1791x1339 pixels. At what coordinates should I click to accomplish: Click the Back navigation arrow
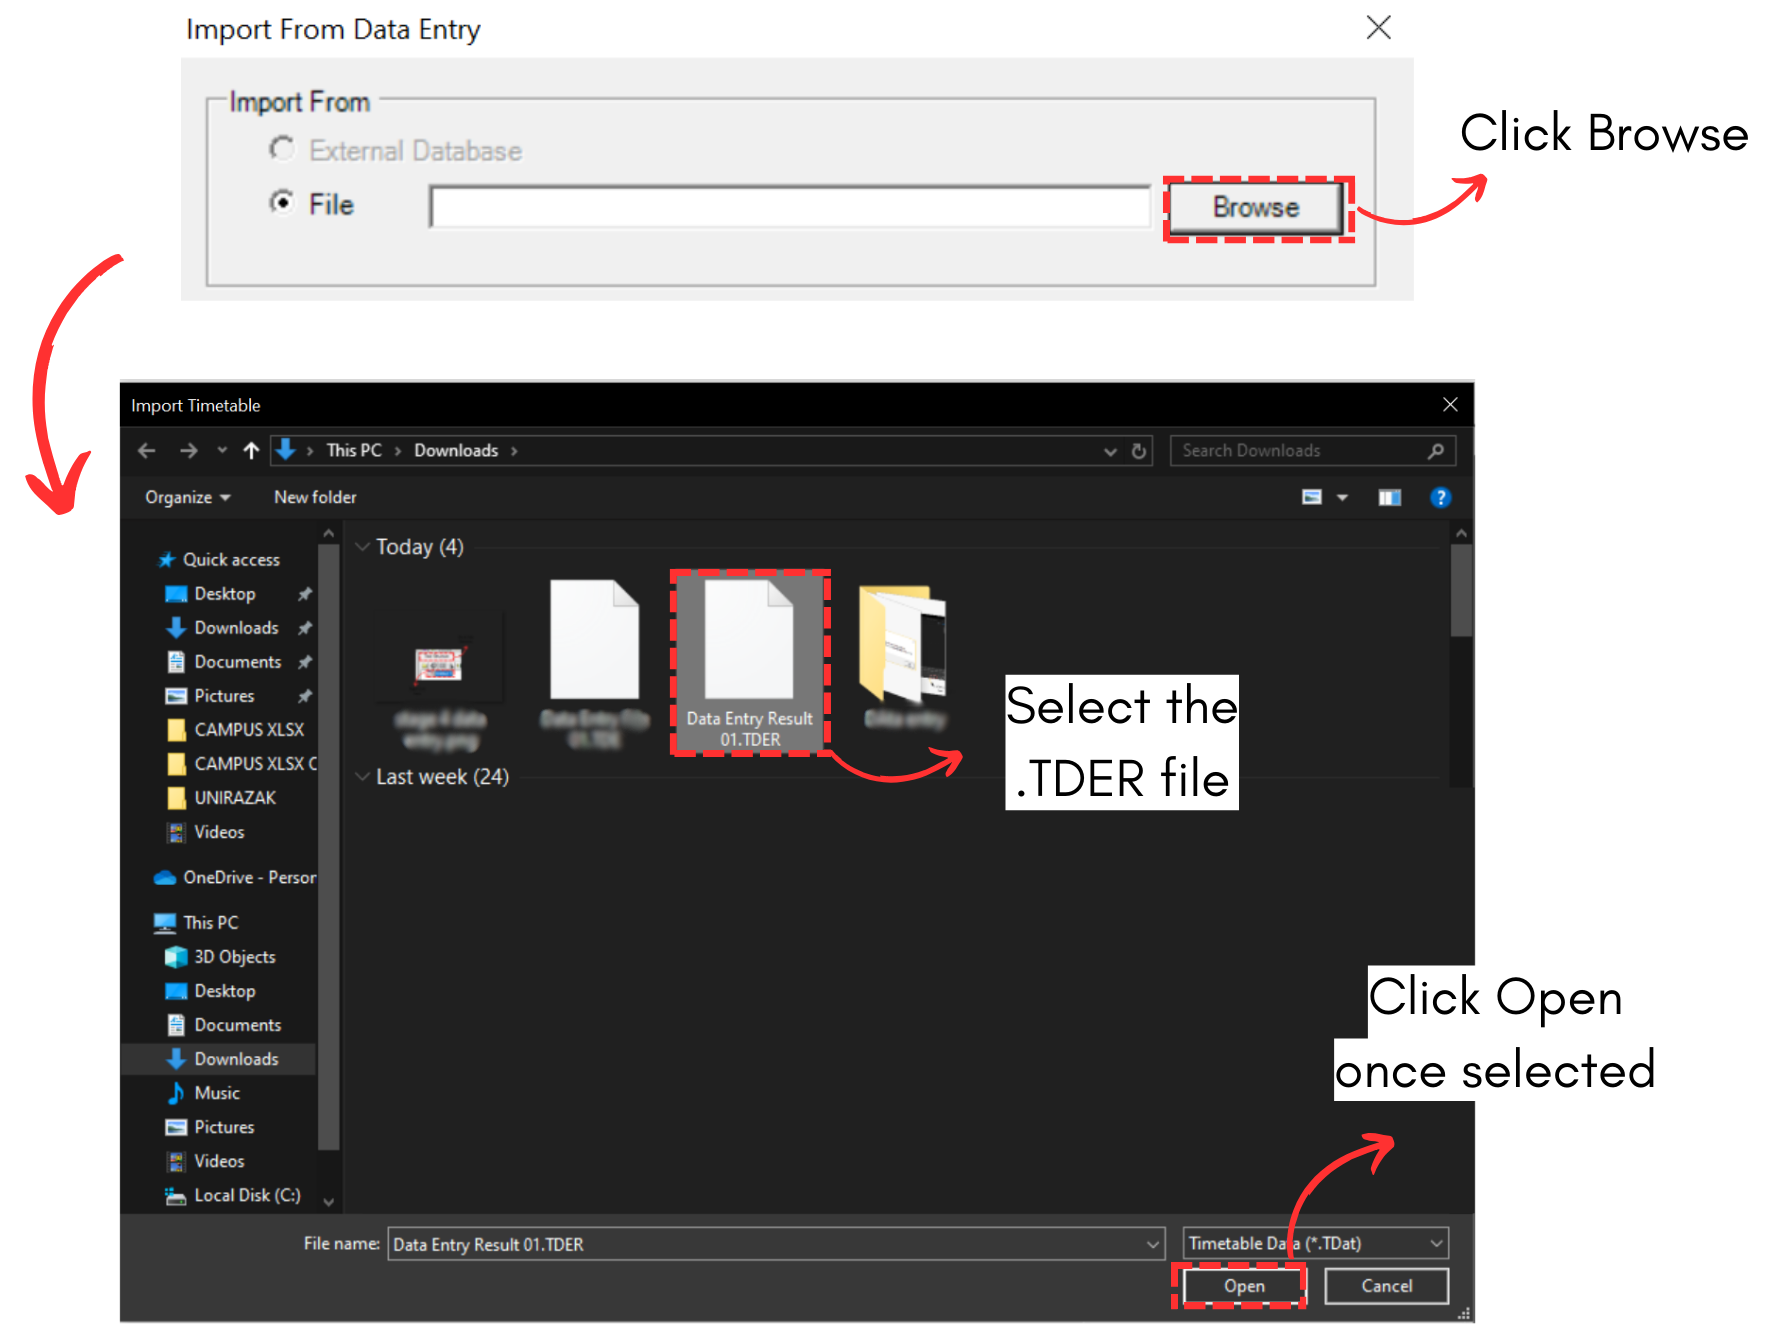click(x=147, y=451)
